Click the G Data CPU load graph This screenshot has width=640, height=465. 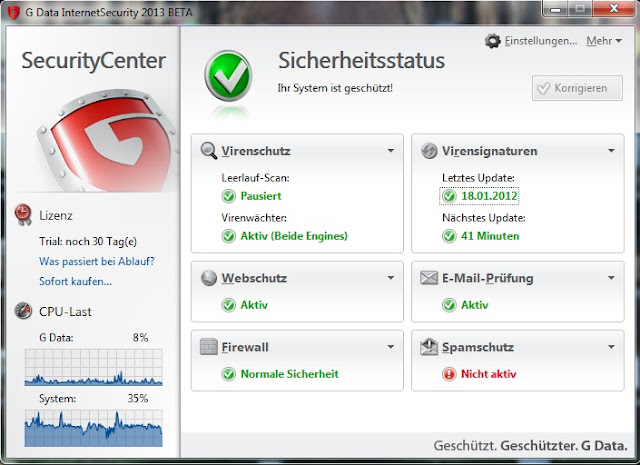93,367
